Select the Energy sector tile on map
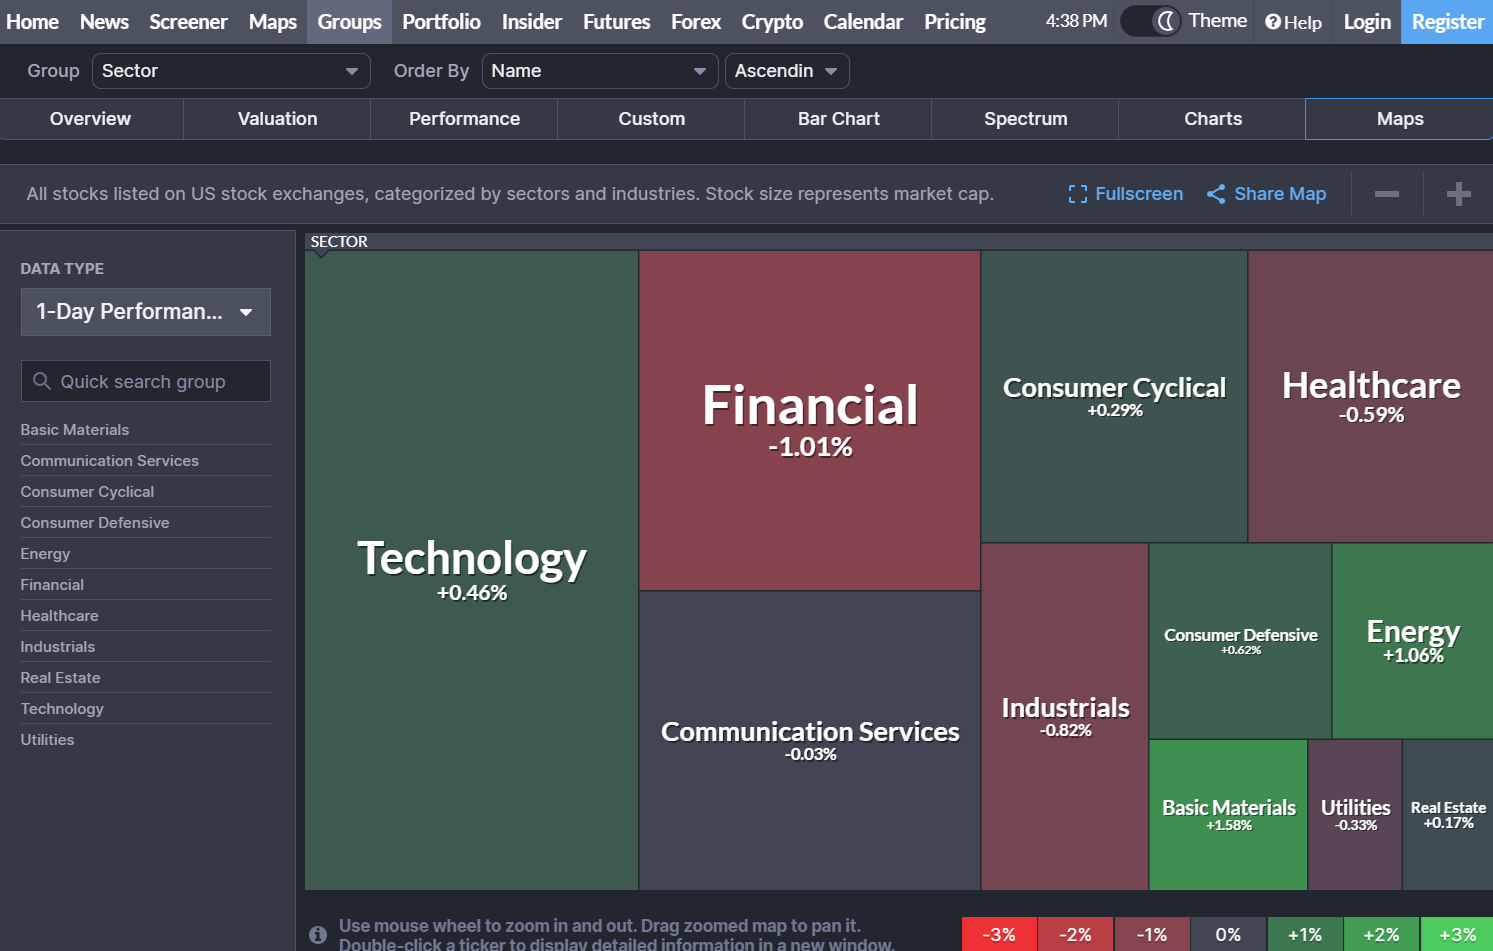Image resolution: width=1493 pixels, height=951 pixels. pyautogui.click(x=1412, y=640)
